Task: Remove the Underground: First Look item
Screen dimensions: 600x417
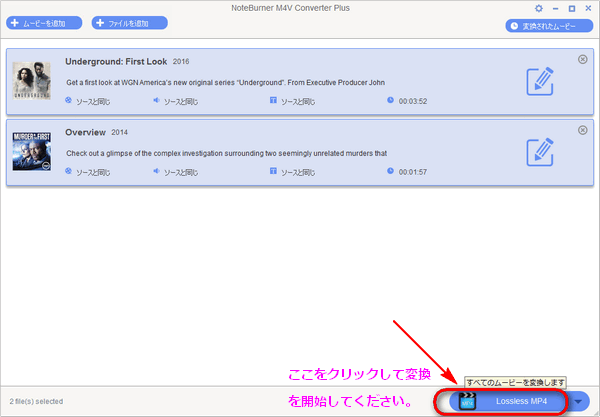Action: [582, 59]
